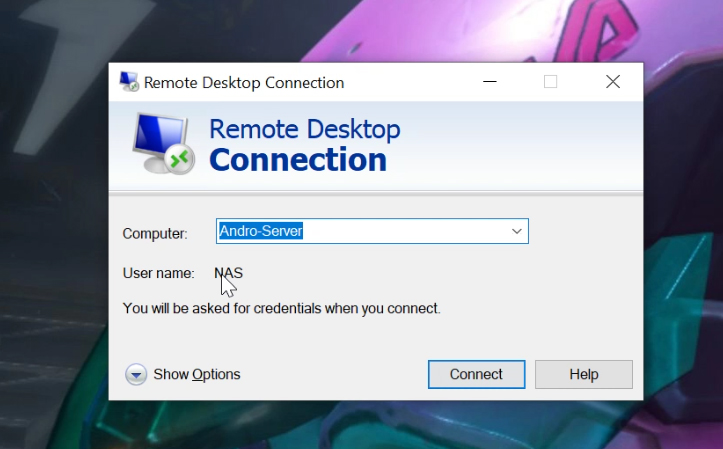Click the large Remote Desktop monitor logo

pos(164,143)
